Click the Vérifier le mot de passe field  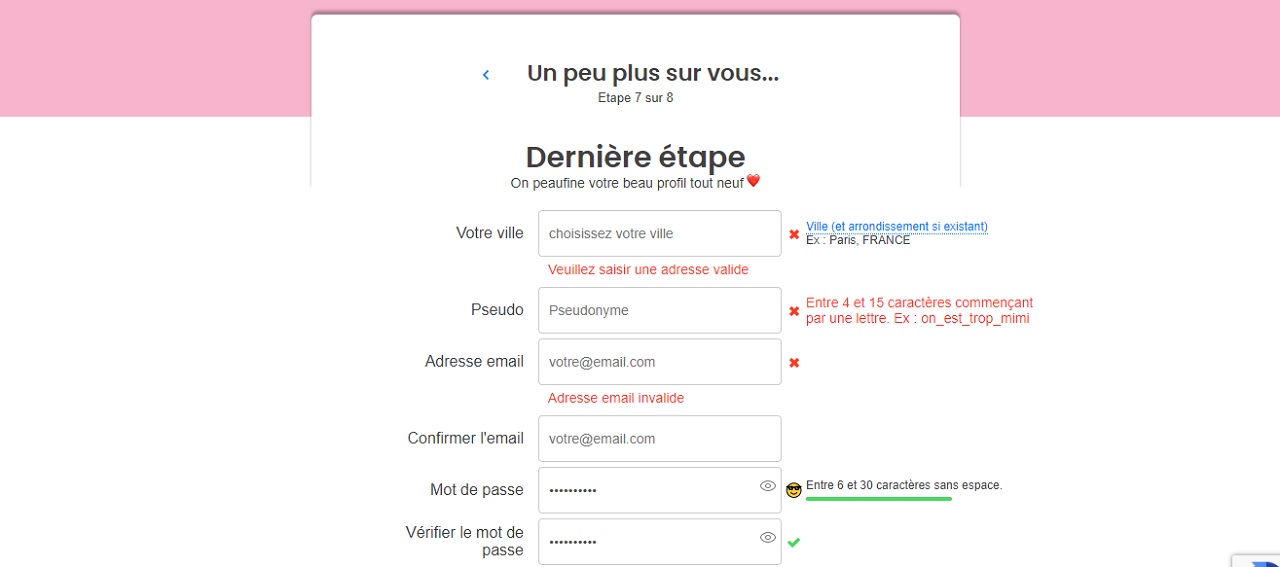pos(660,542)
